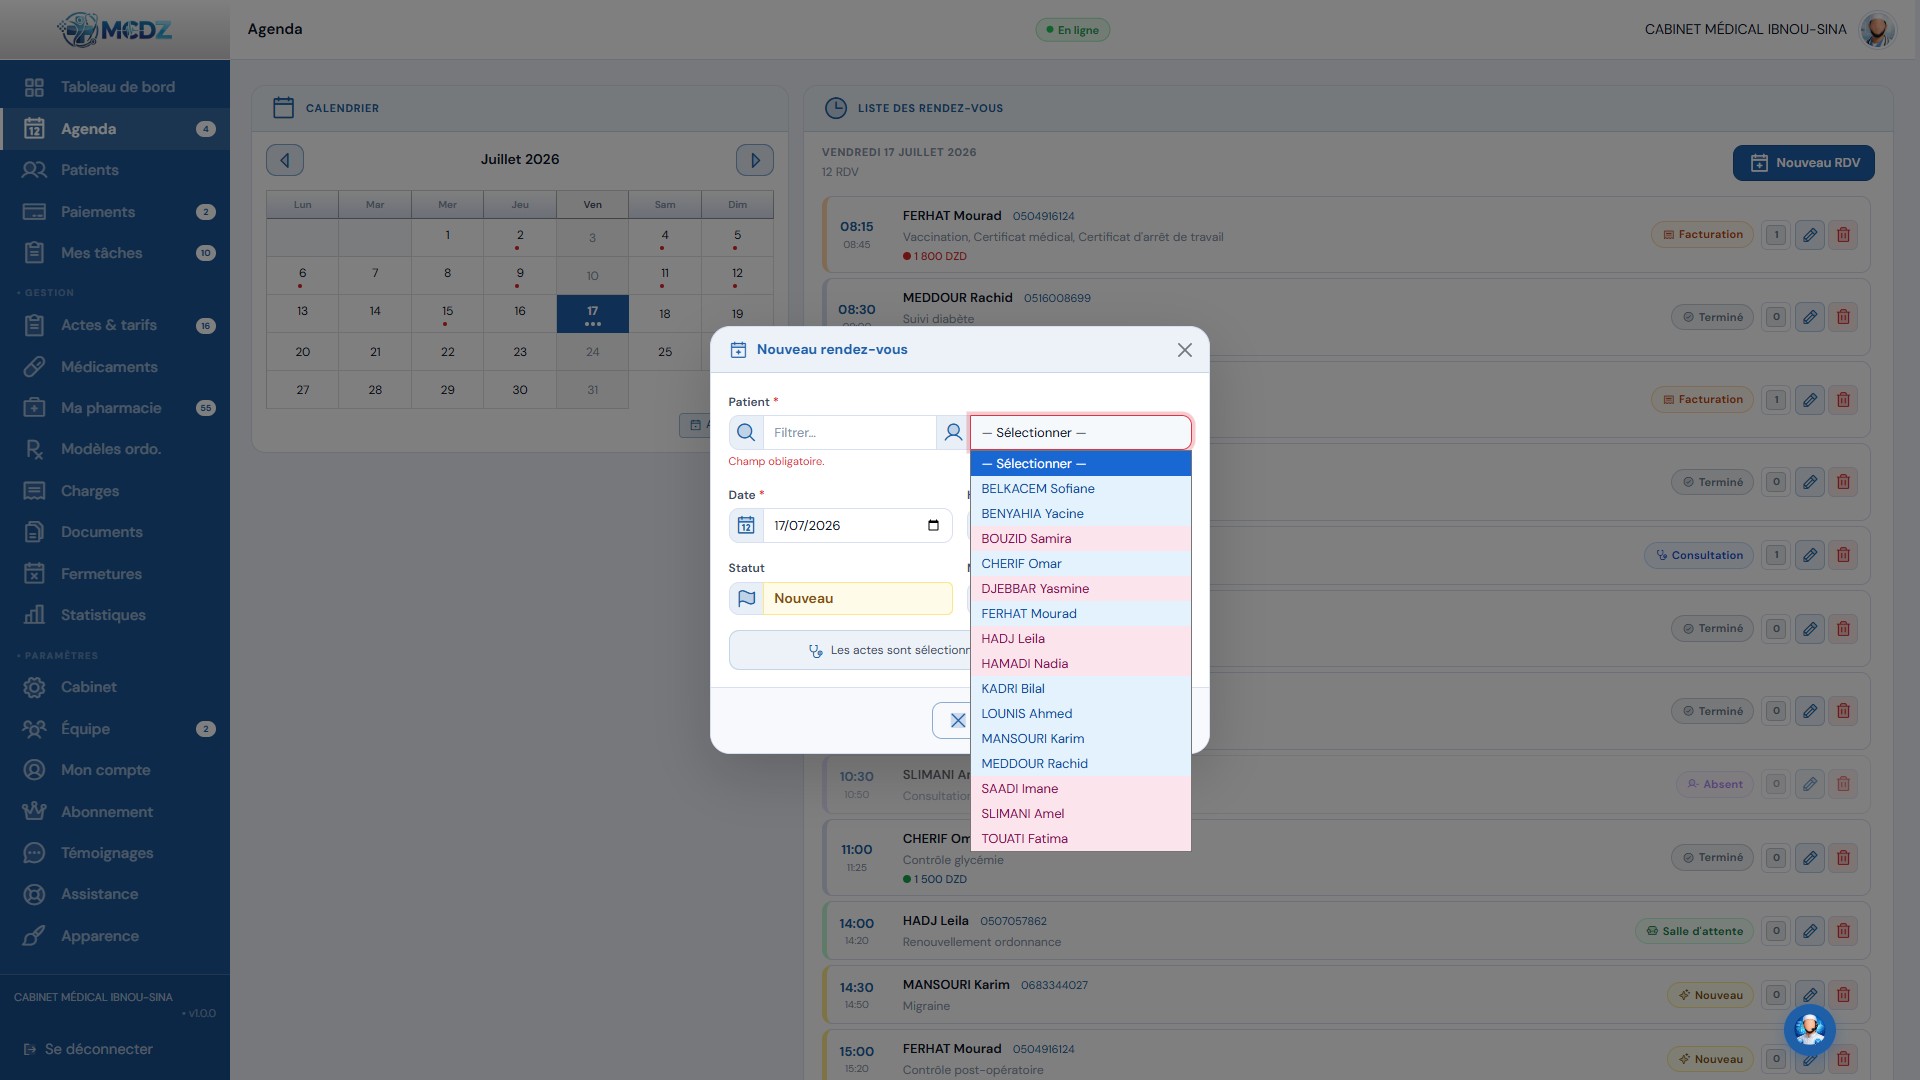Open Ma pharmacie in sidebar

(x=115, y=408)
